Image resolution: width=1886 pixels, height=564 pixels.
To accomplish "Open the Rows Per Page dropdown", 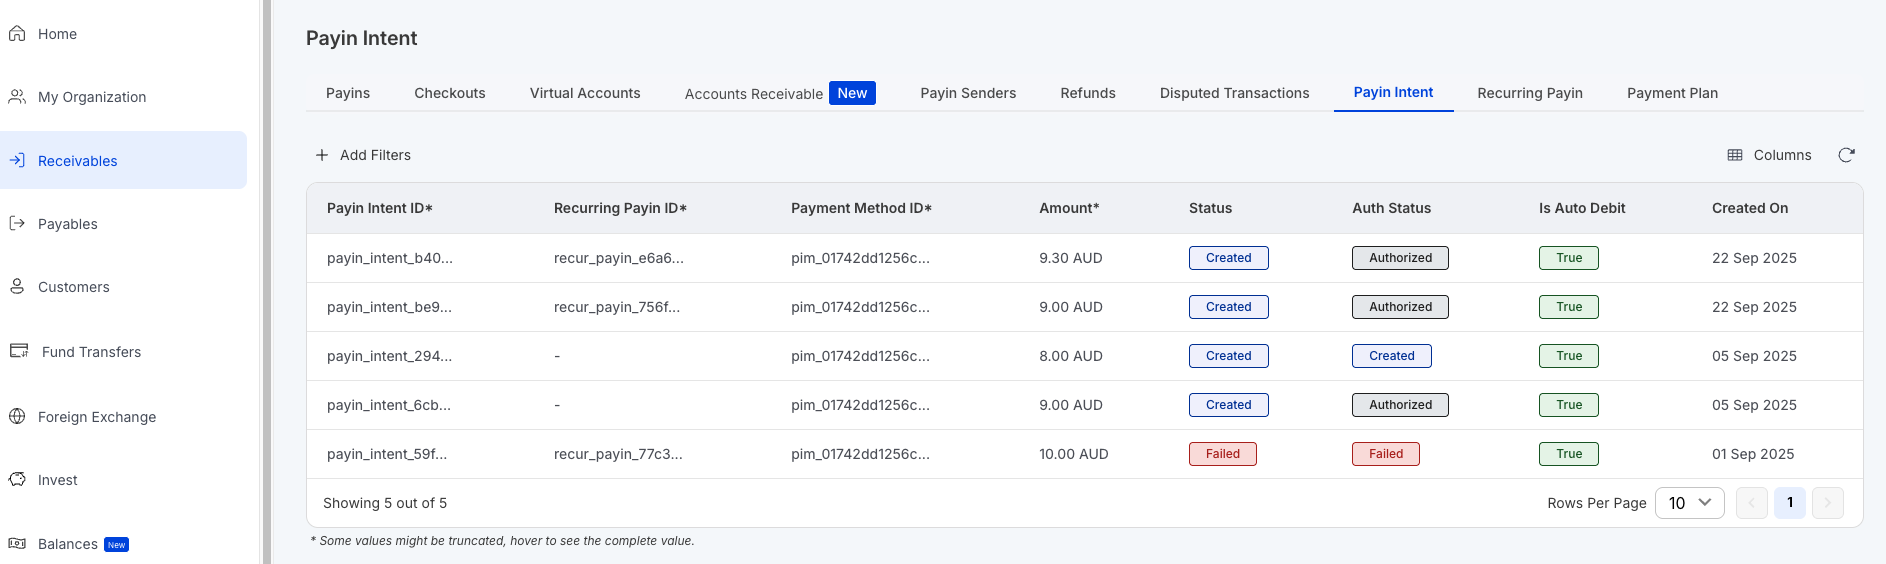I will click(1690, 503).
